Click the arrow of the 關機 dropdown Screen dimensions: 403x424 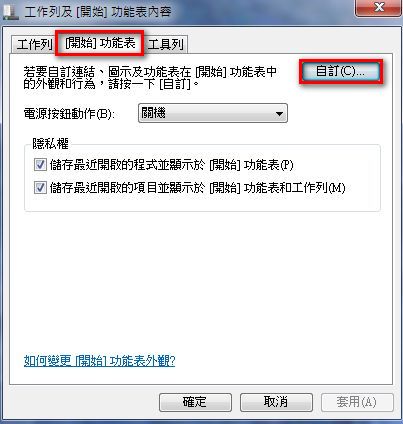[x=279, y=114]
